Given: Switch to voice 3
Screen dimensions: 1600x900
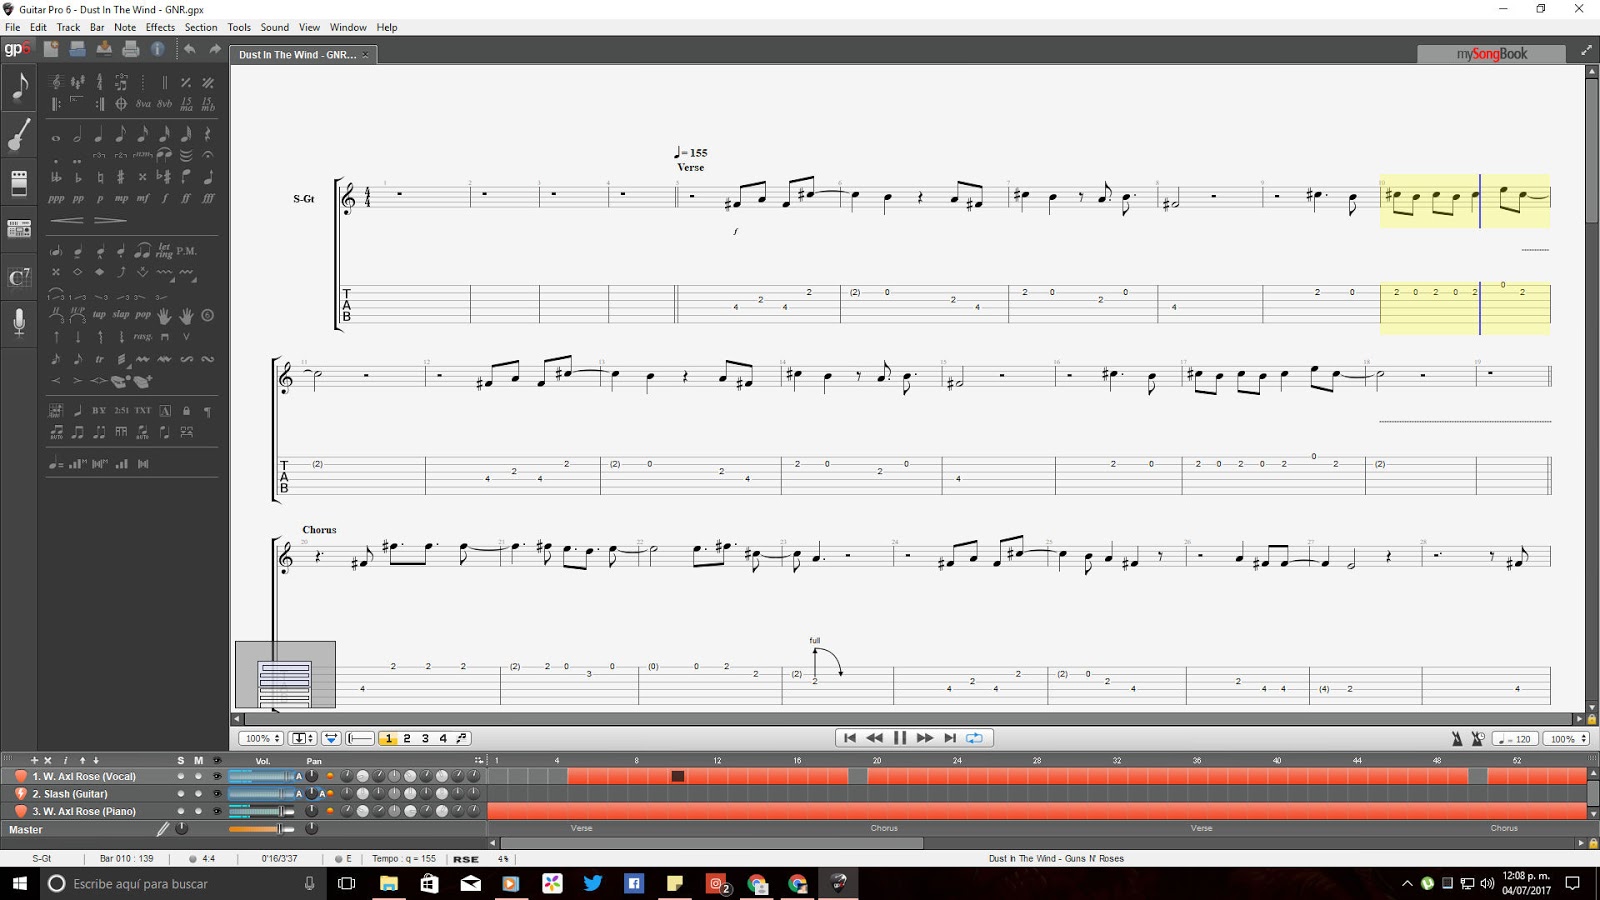Looking at the screenshot, I should pyautogui.click(x=425, y=739).
